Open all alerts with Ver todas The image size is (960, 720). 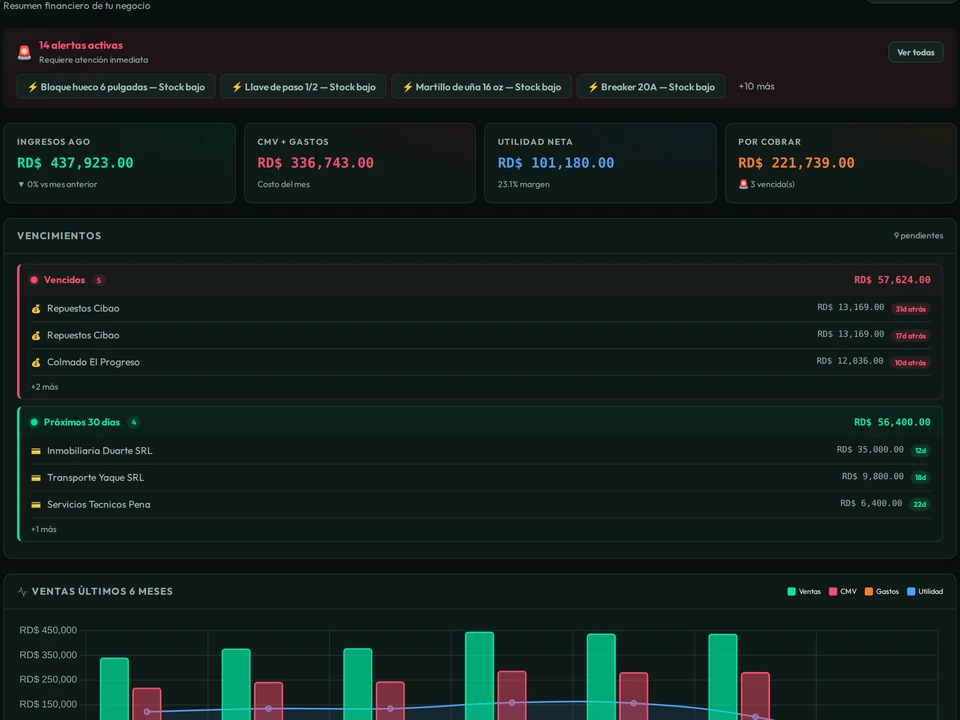[x=915, y=53]
